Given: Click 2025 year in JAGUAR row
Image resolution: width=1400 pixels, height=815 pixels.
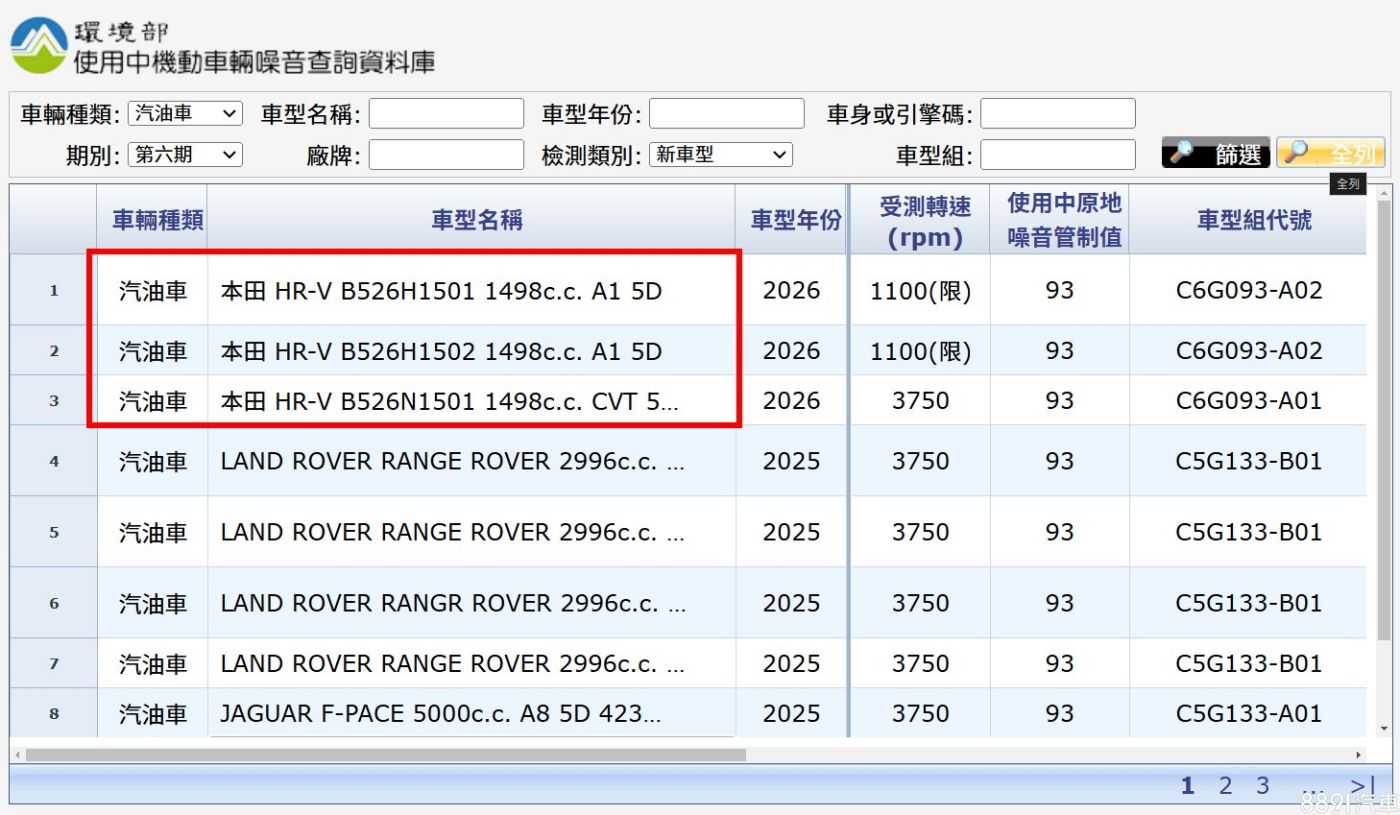Looking at the screenshot, I should (791, 714).
